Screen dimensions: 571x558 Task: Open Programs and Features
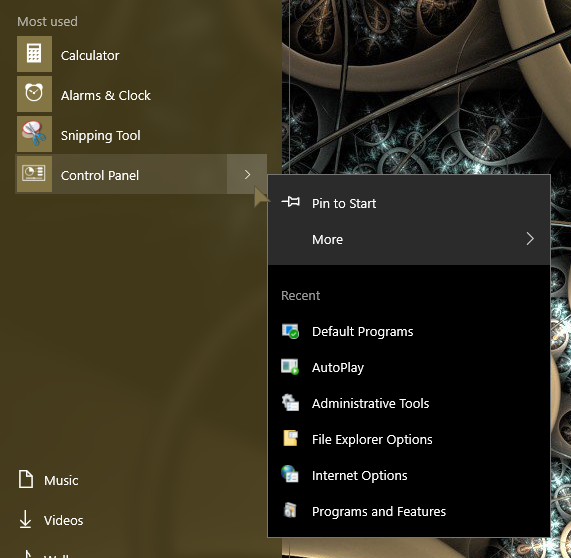click(x=409, y=511)
